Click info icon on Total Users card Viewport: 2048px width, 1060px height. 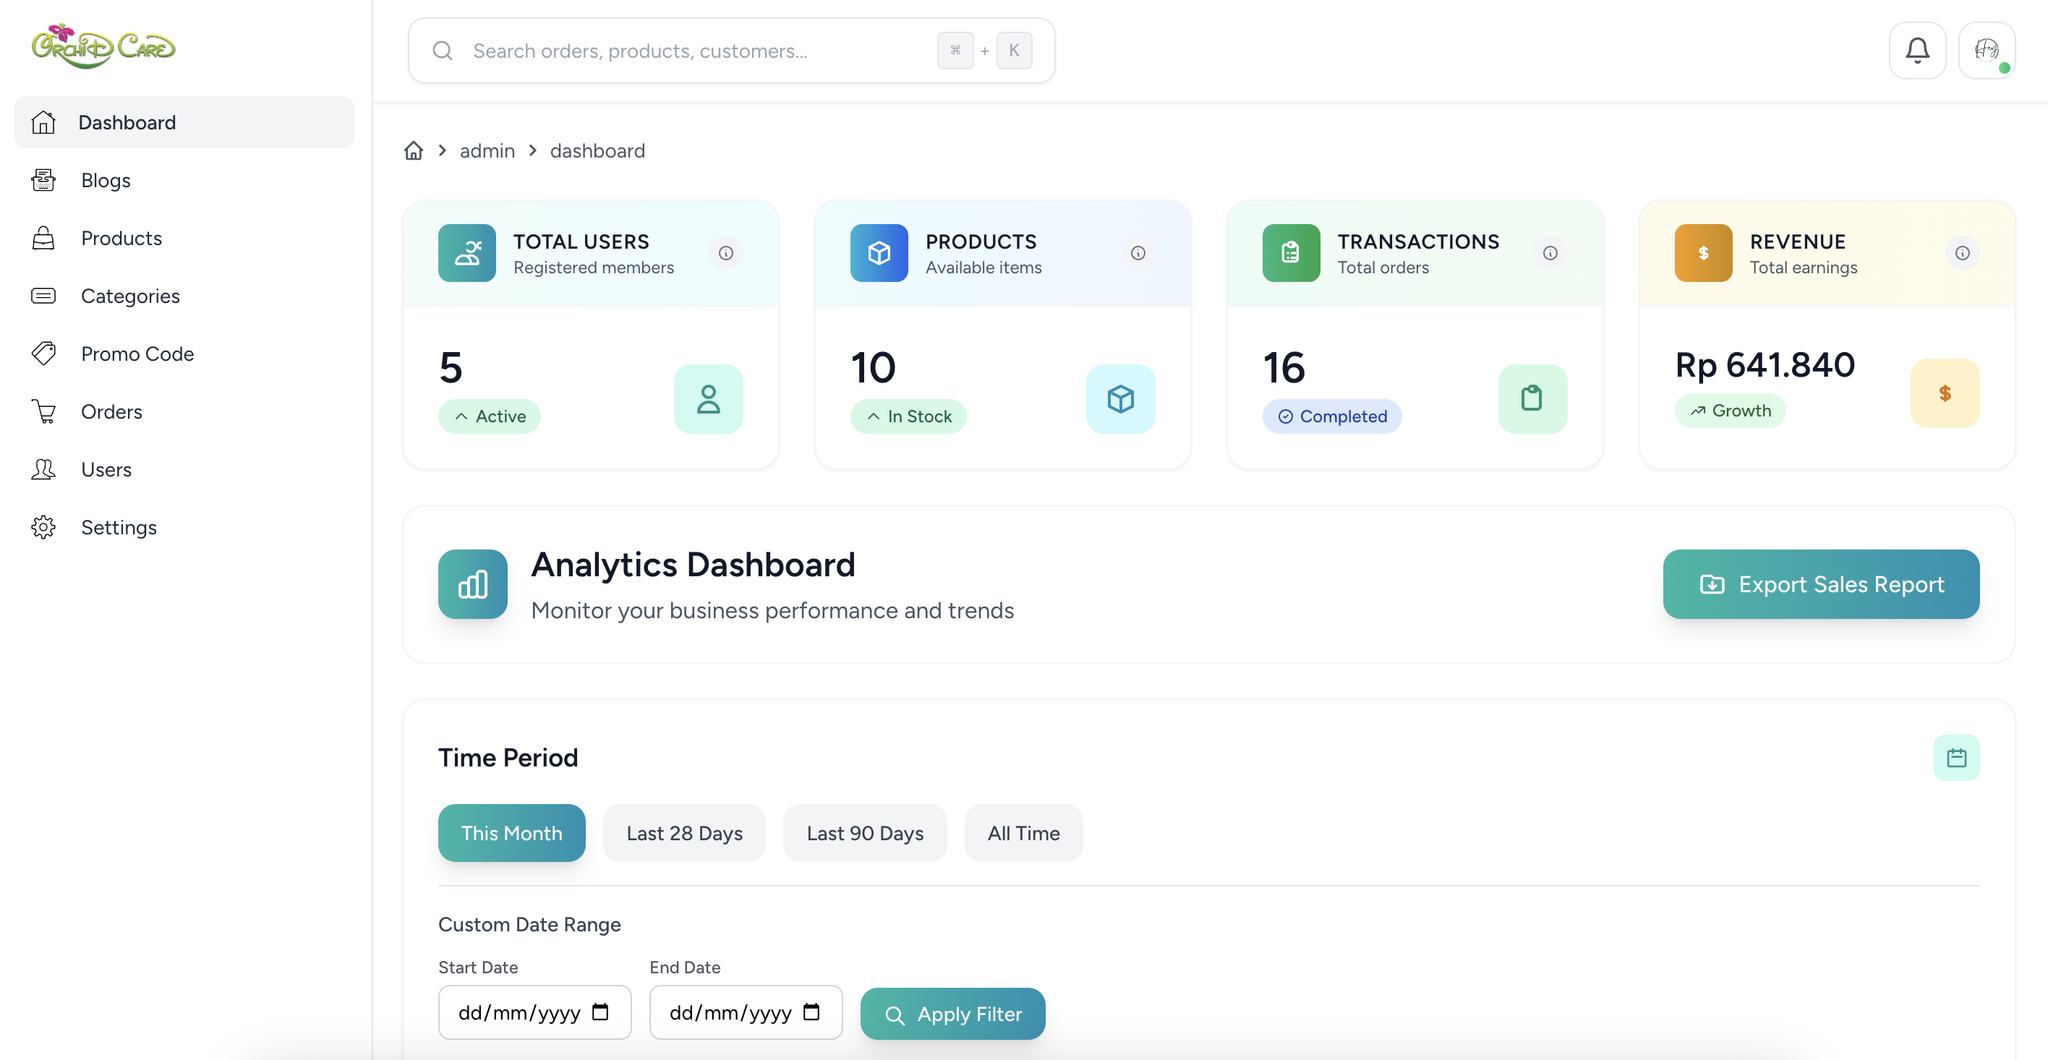[726, 253]
